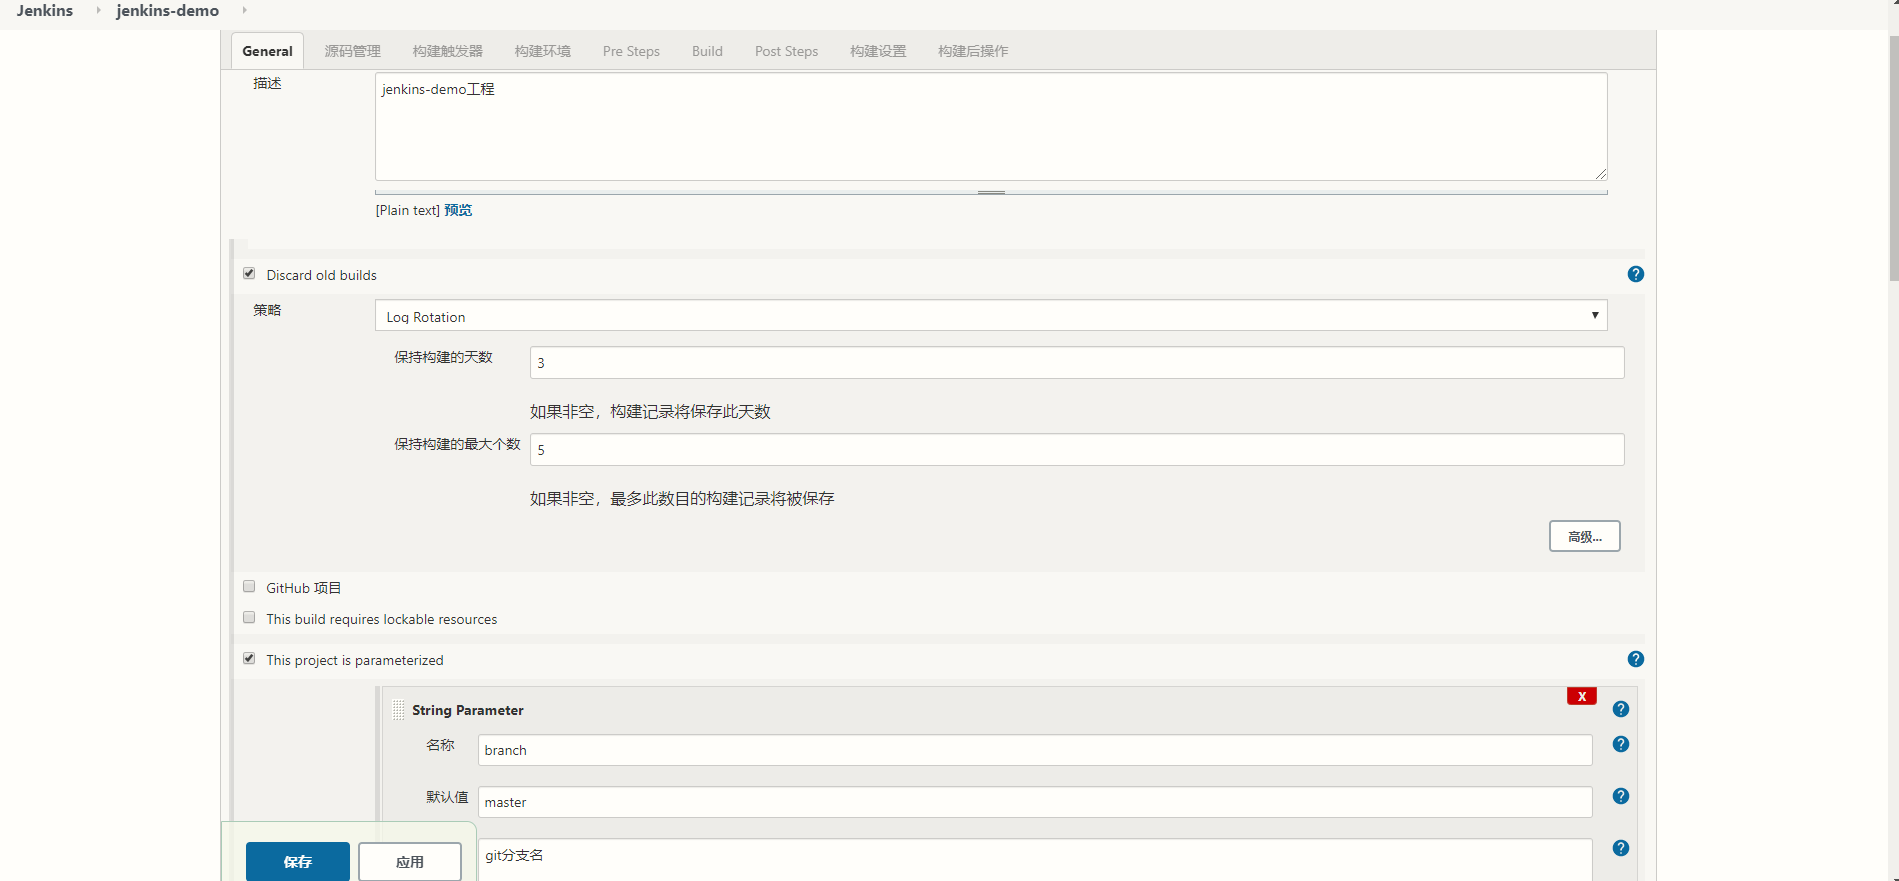
Task: Open help icon beside String Parameter heading
Action: pos(1621,709)
